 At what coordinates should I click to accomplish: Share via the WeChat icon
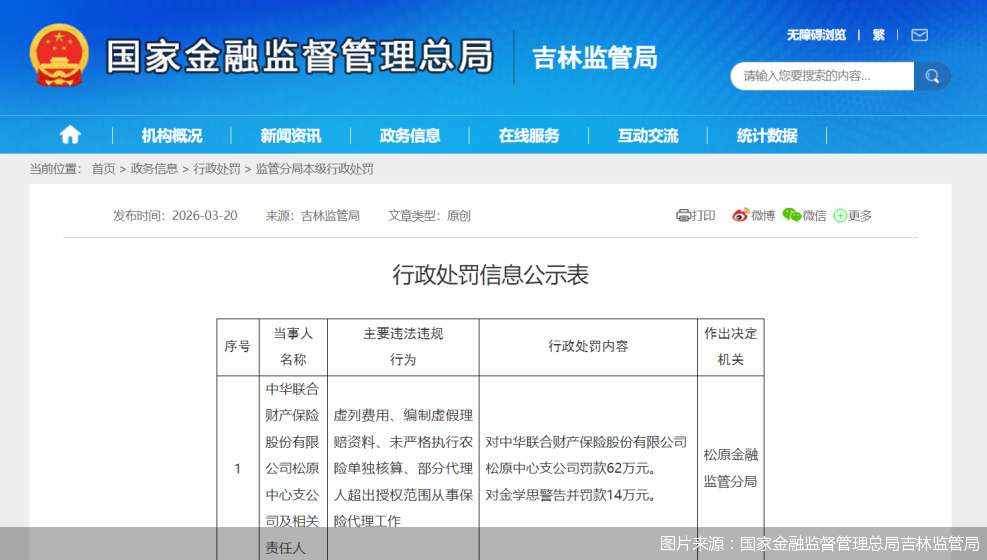tap(791, 215)
